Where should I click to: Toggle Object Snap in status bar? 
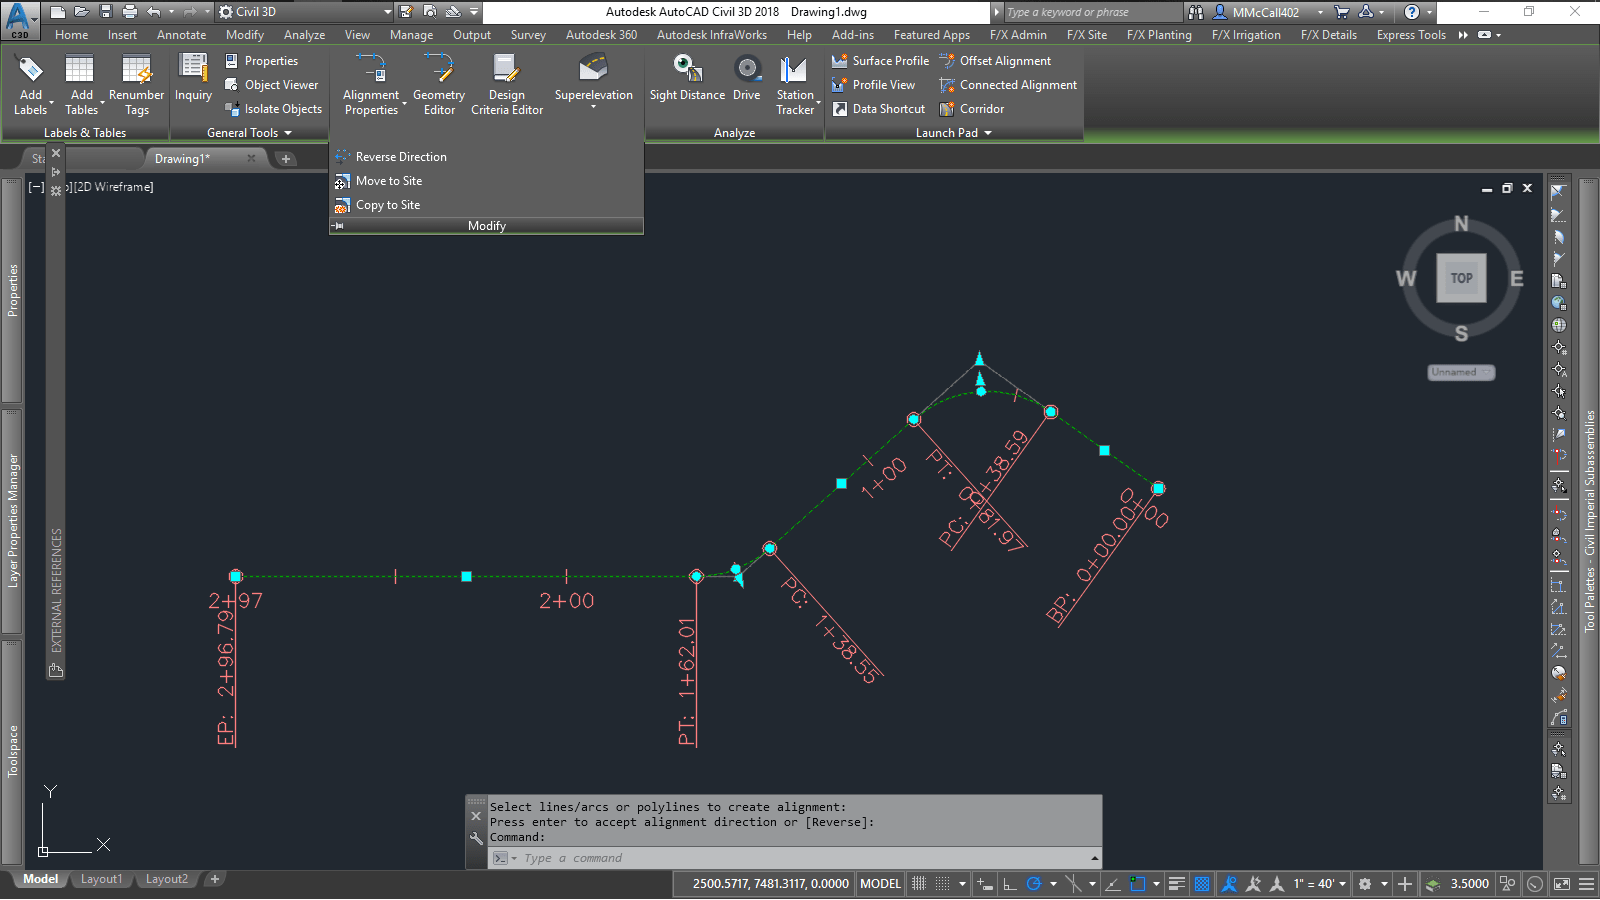point(1138,884)
